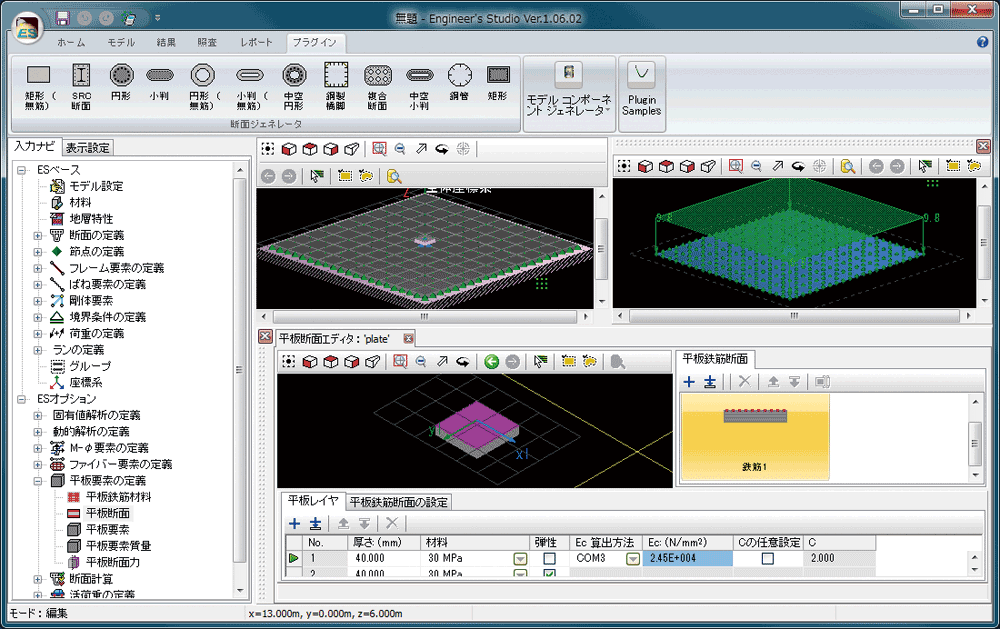Switch to the 照査 ribbon tab
The height and width of the screenshot is (629, 1000).
click(207, 42)
